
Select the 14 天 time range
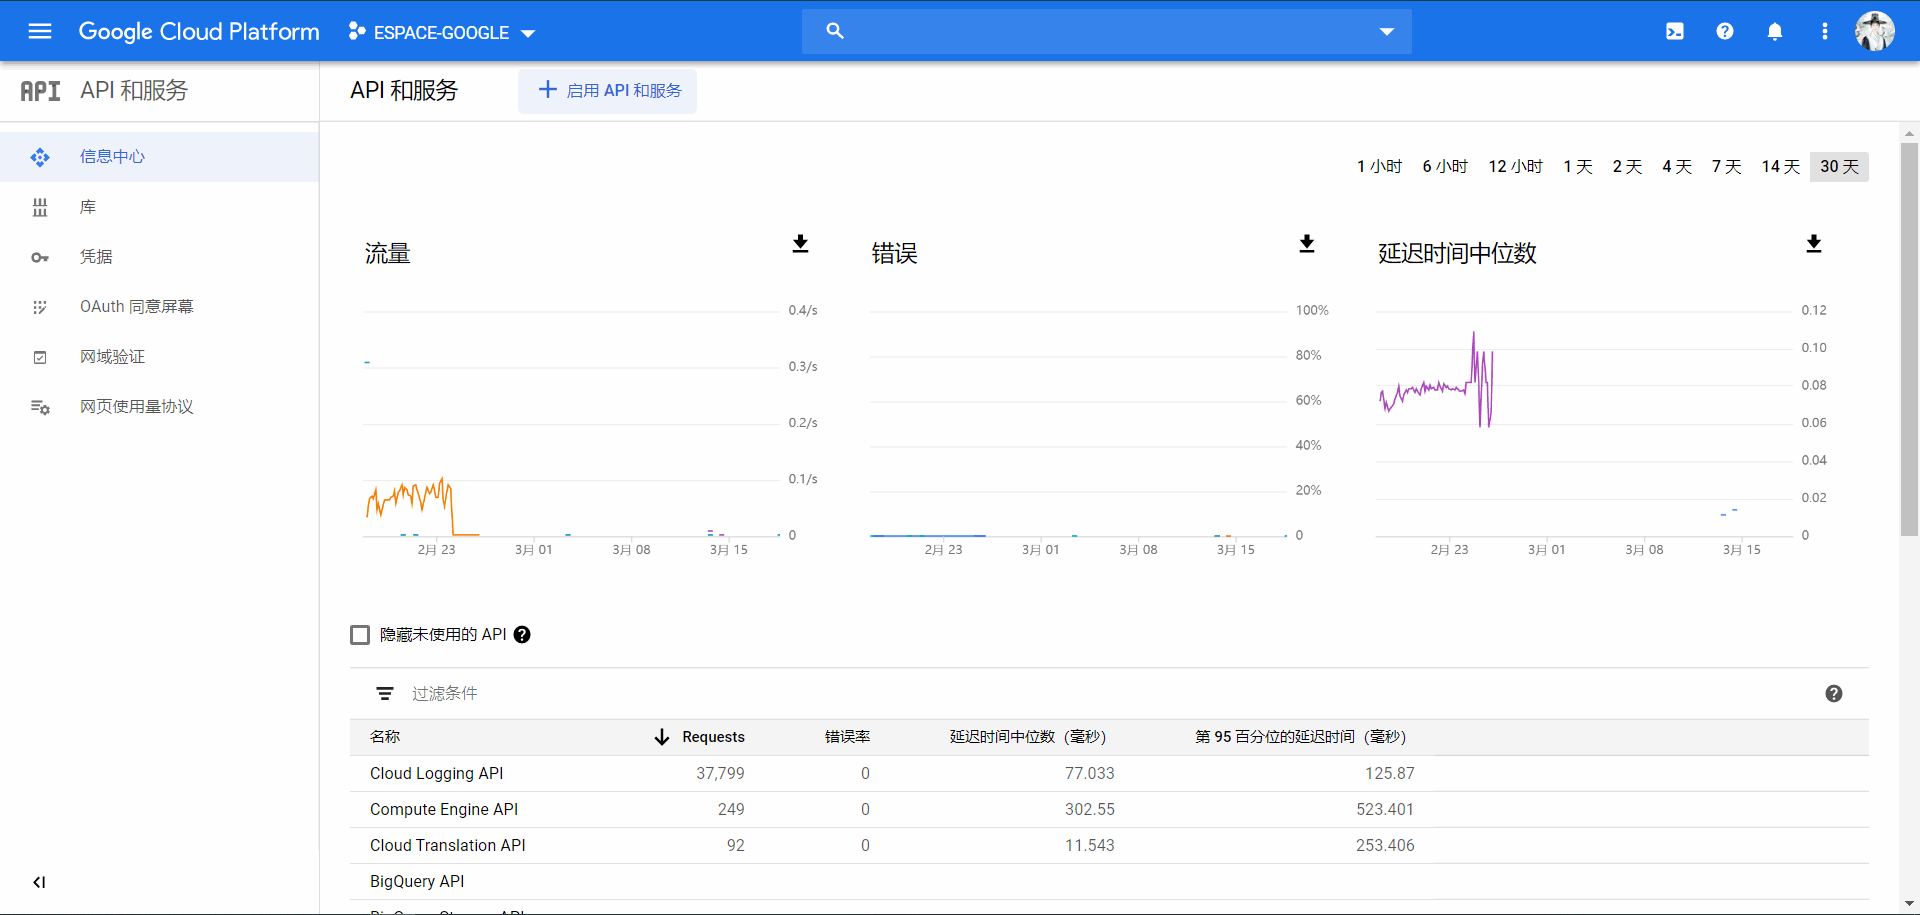[x=1780, y=167]
